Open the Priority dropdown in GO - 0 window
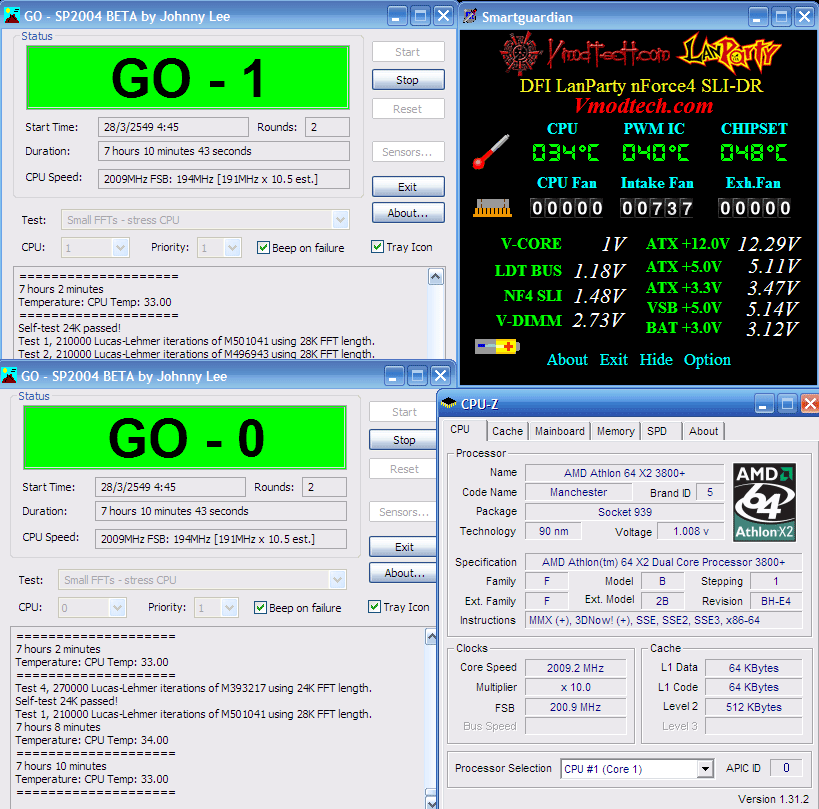The width and height of the screenshot is (819, 809). [x=229, y=607]
